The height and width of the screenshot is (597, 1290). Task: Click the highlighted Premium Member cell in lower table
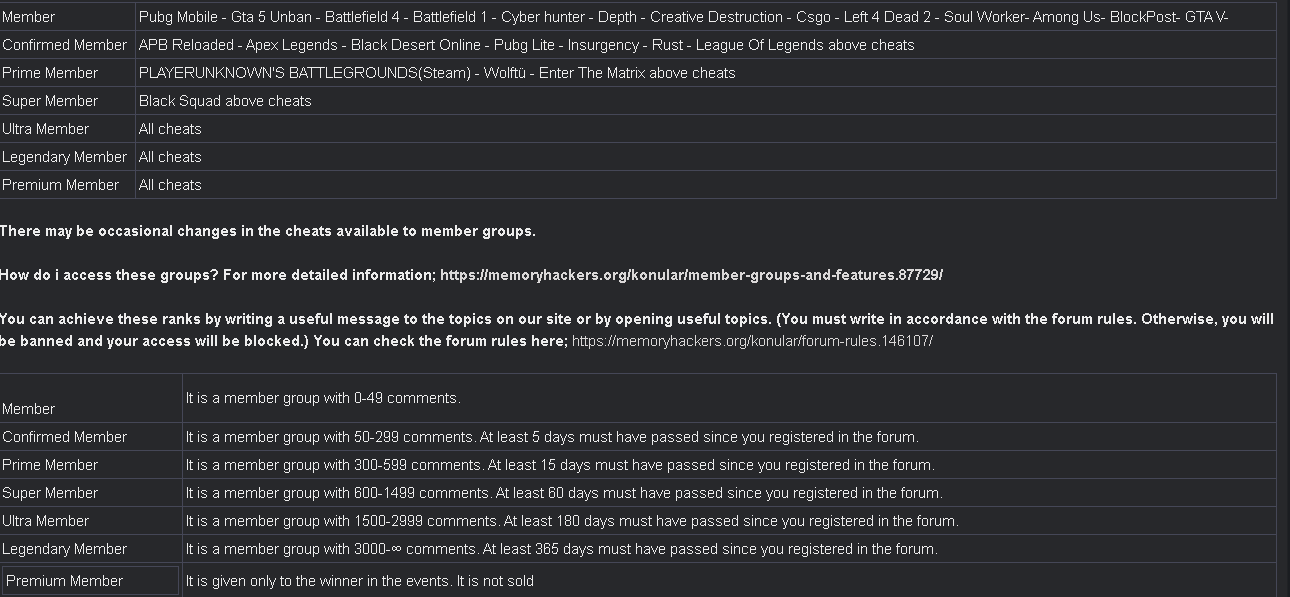click(91, 581)
